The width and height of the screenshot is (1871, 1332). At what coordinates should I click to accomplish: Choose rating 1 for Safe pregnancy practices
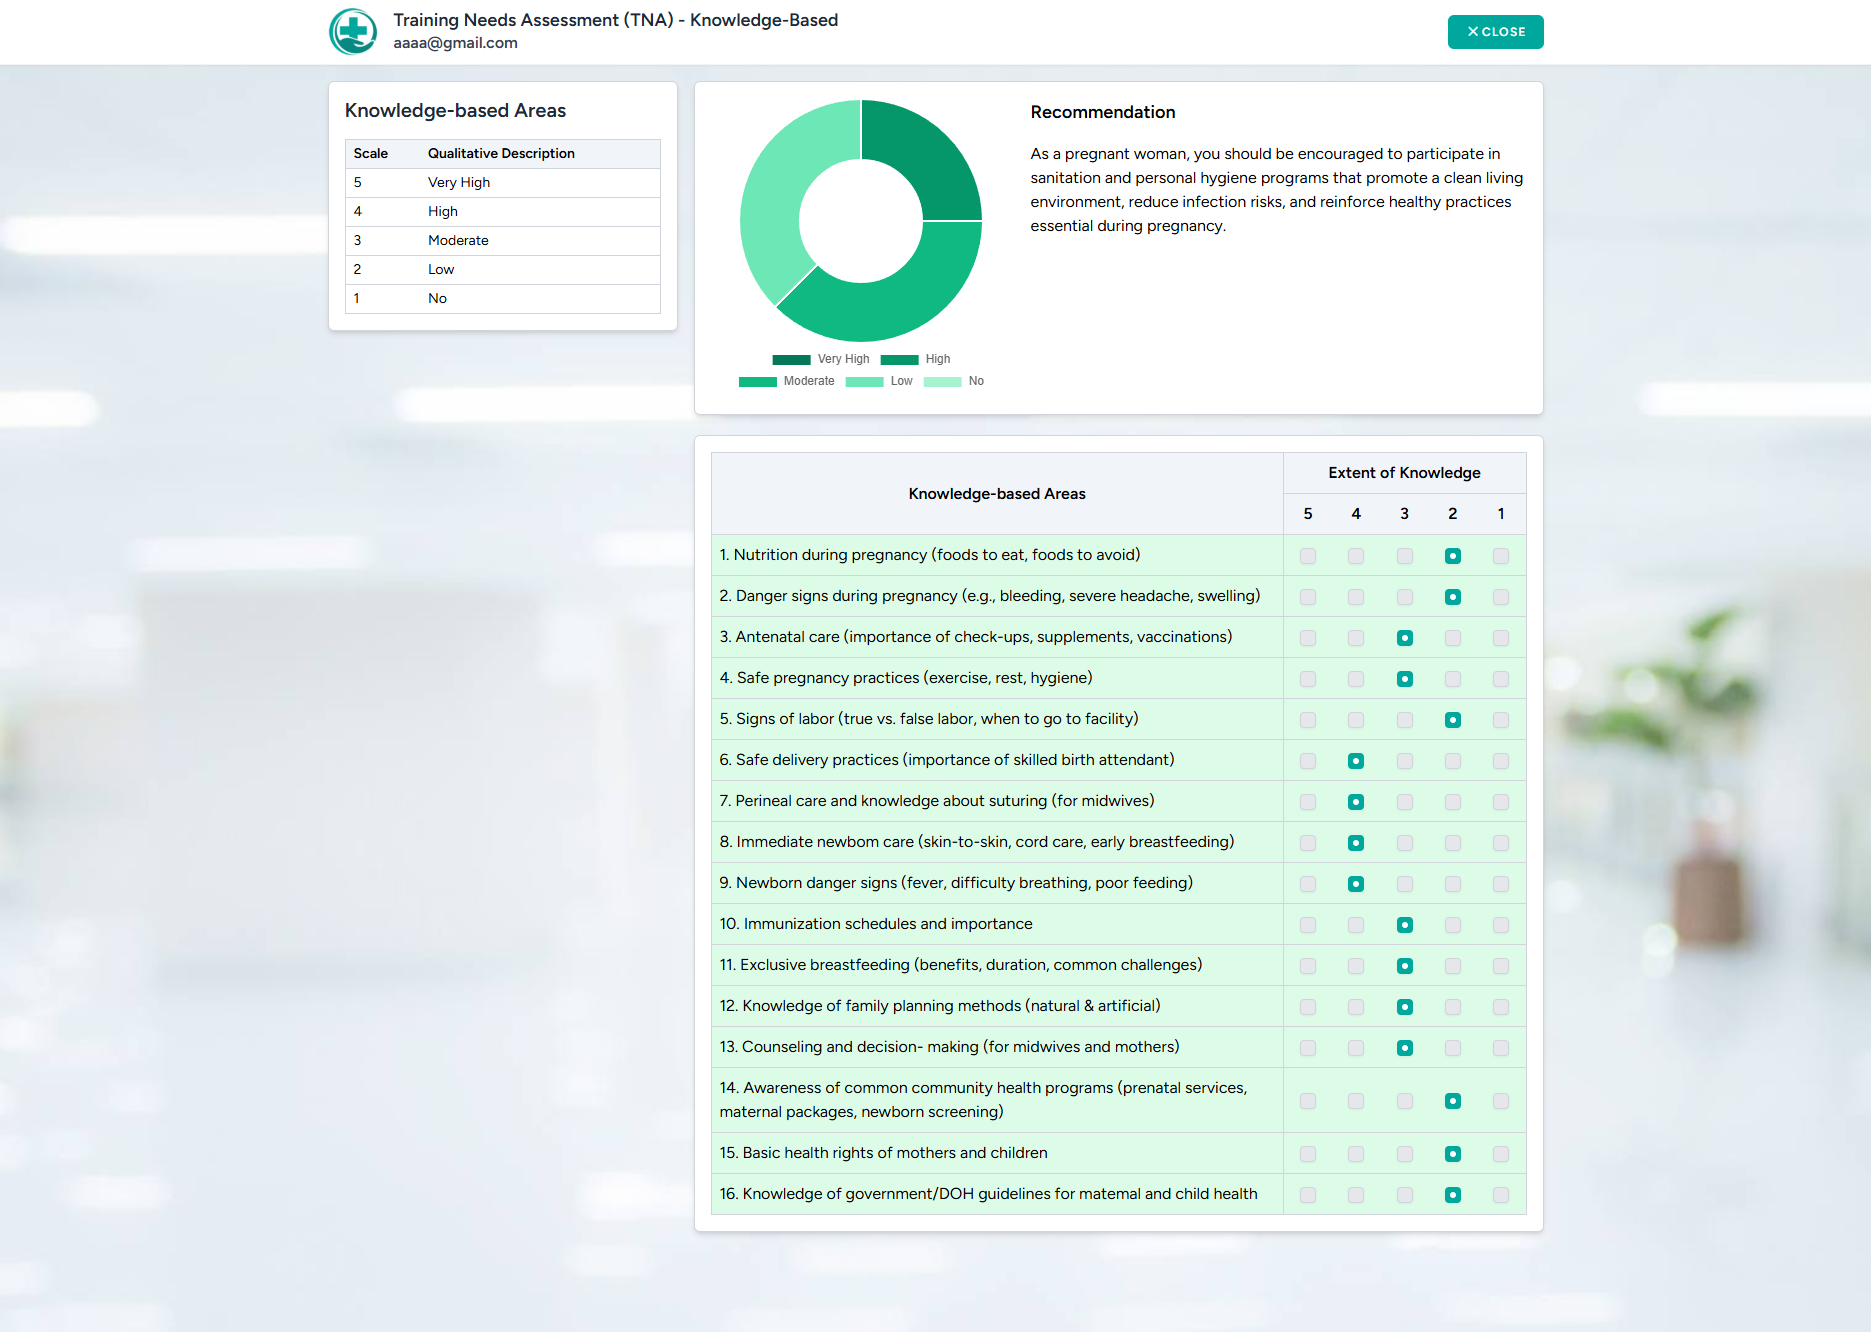[1501, 678]
